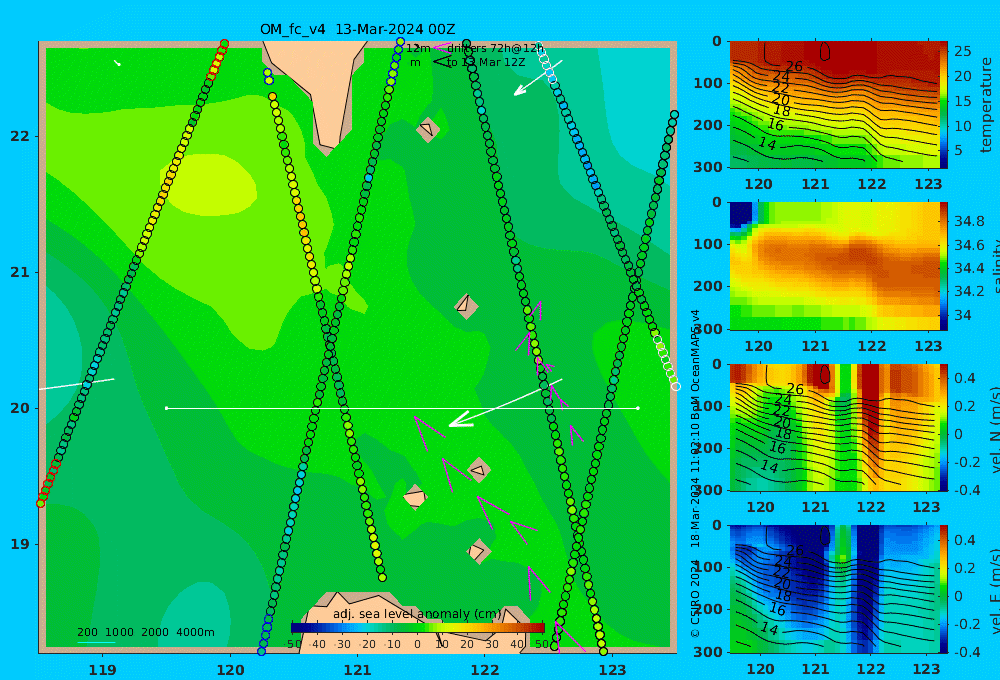Click the sea level anomaly horizontal colorbar

(x=418, y=628)
